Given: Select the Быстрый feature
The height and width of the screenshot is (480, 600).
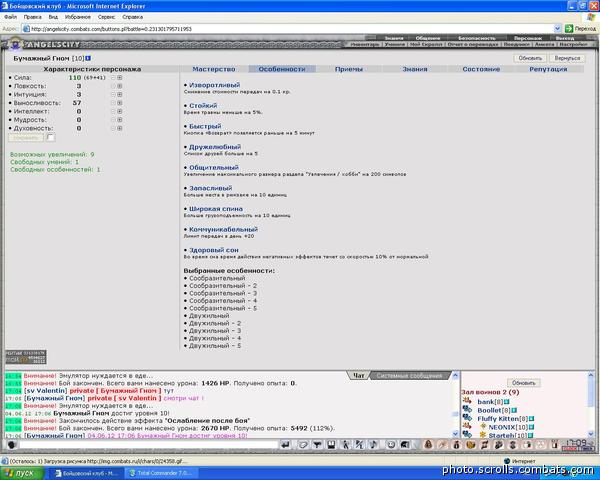Looking at the screenshot, I should click(205, 126).
